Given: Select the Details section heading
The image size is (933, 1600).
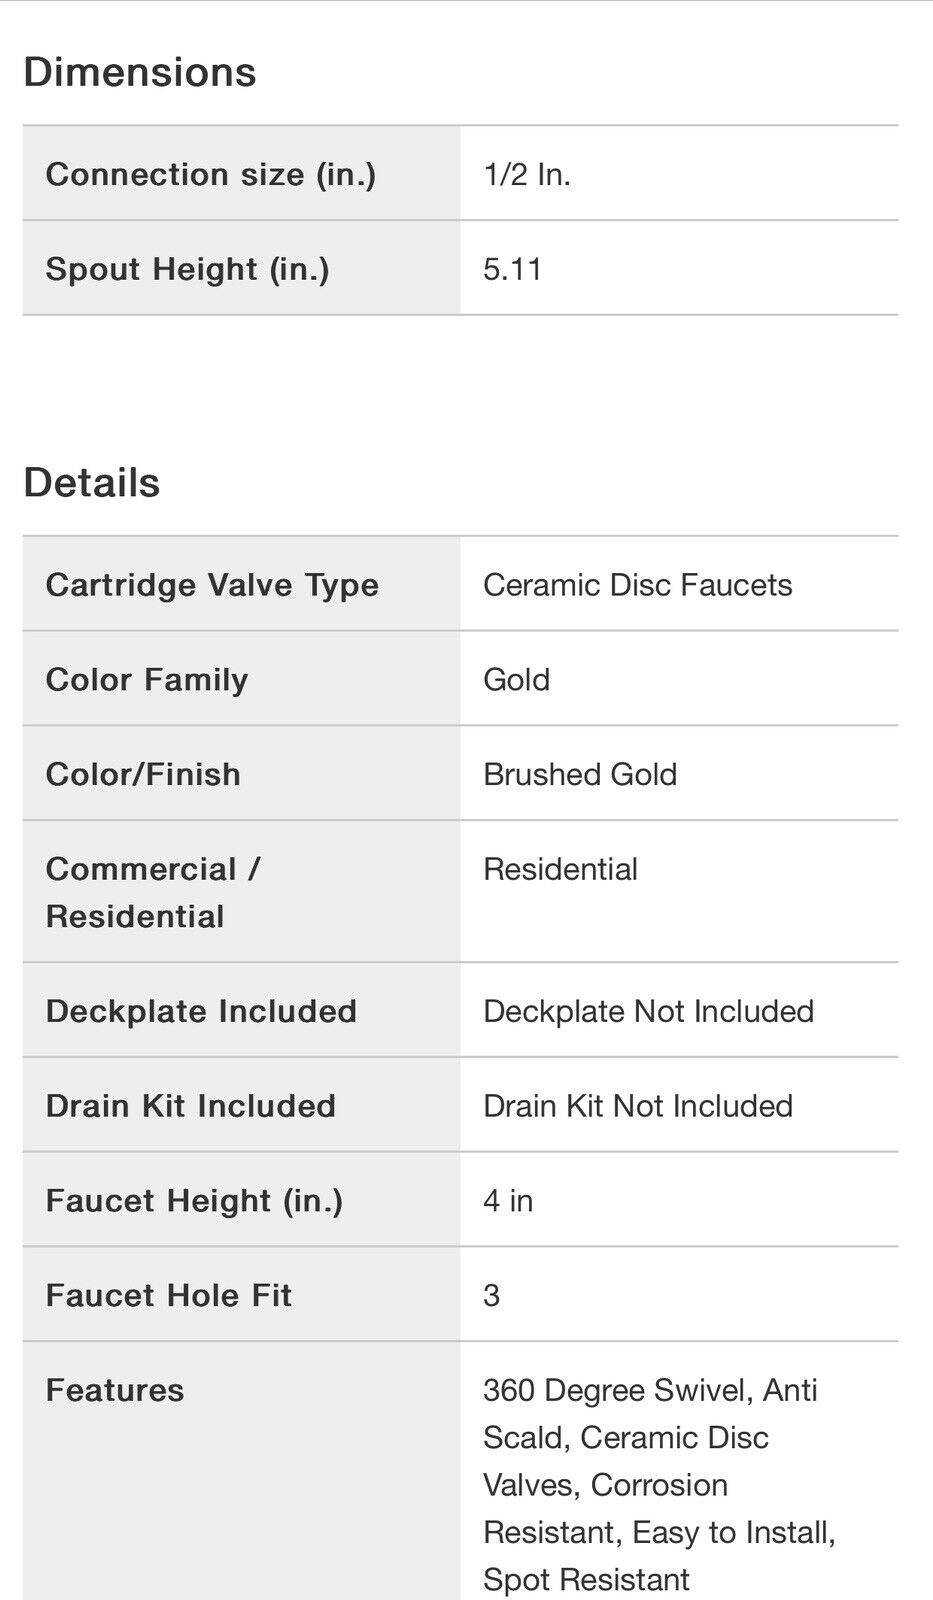Looking at the screenshot, I should (92, 483).
